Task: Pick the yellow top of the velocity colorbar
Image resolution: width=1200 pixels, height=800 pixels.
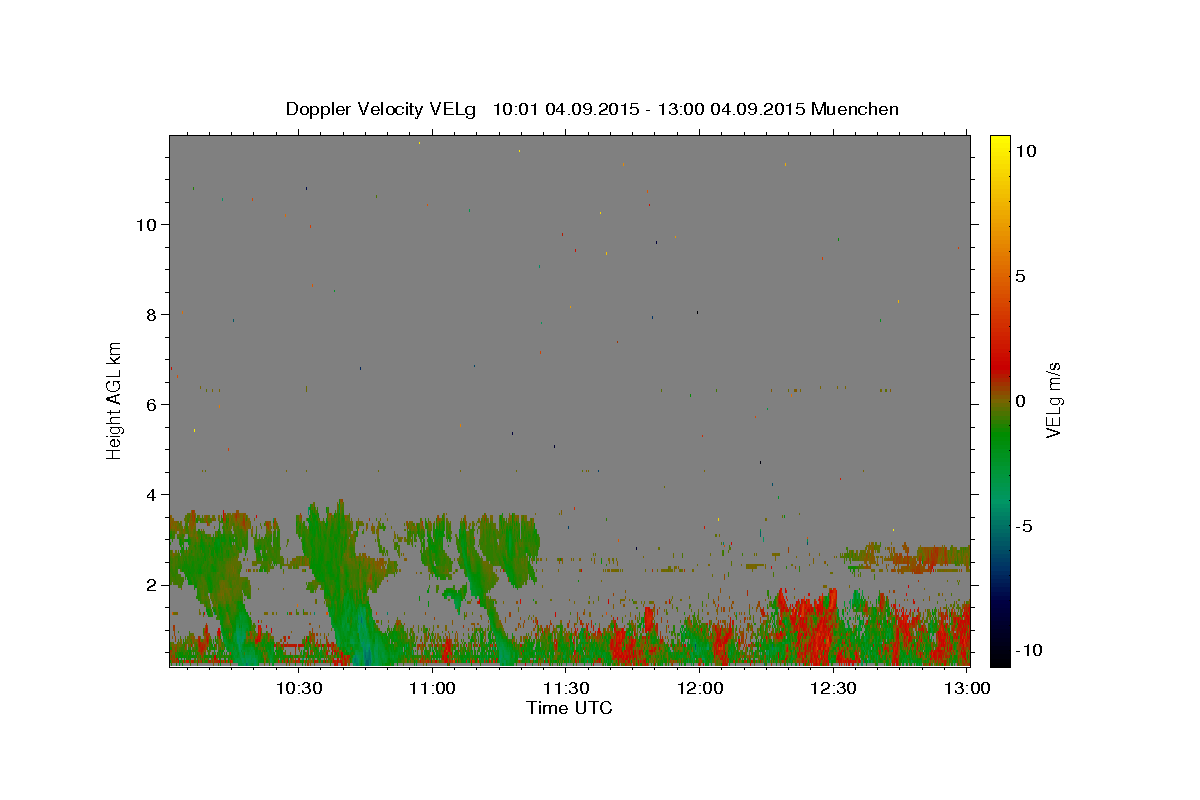Action: 999,146
